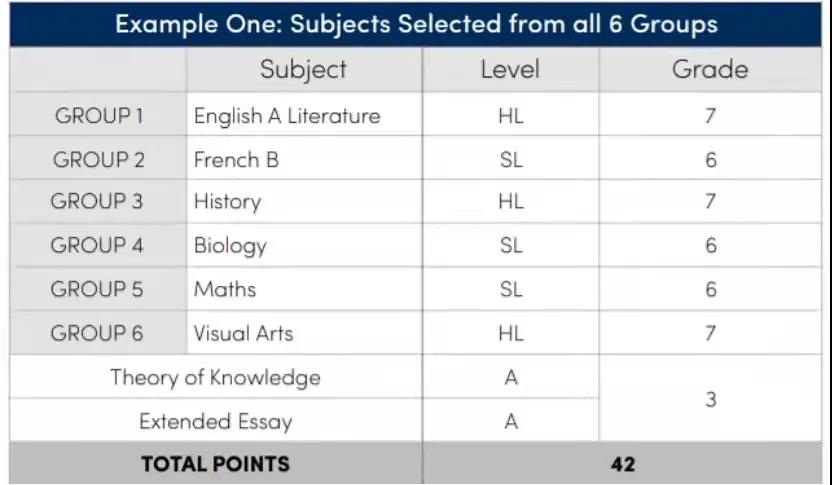Click the table title 'Example One' header
832x485 pixels.
pos(415,24)
